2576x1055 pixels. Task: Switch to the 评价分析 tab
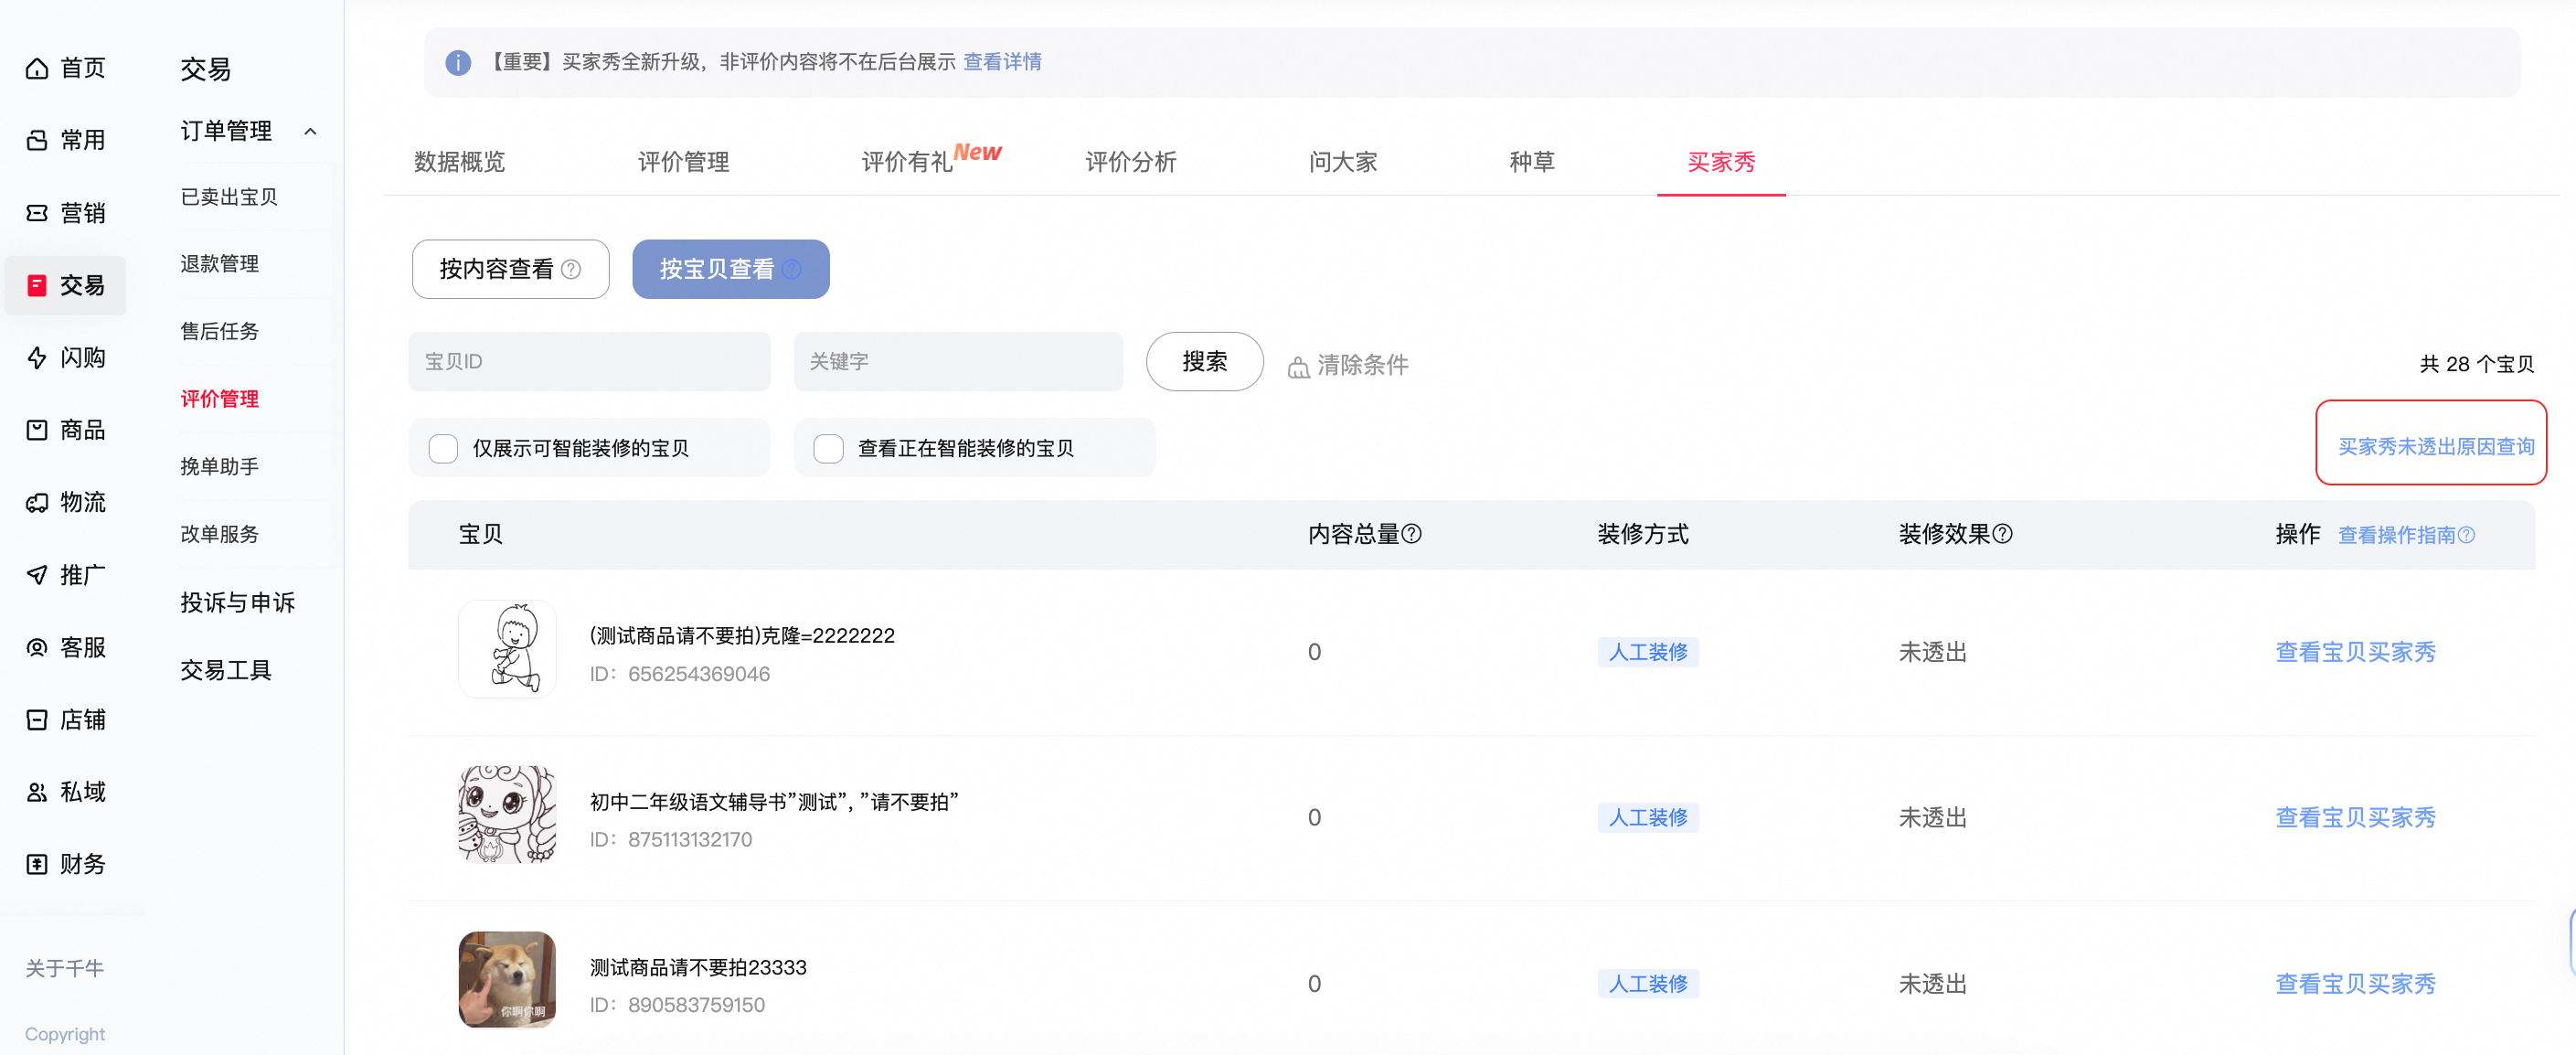1131,162
